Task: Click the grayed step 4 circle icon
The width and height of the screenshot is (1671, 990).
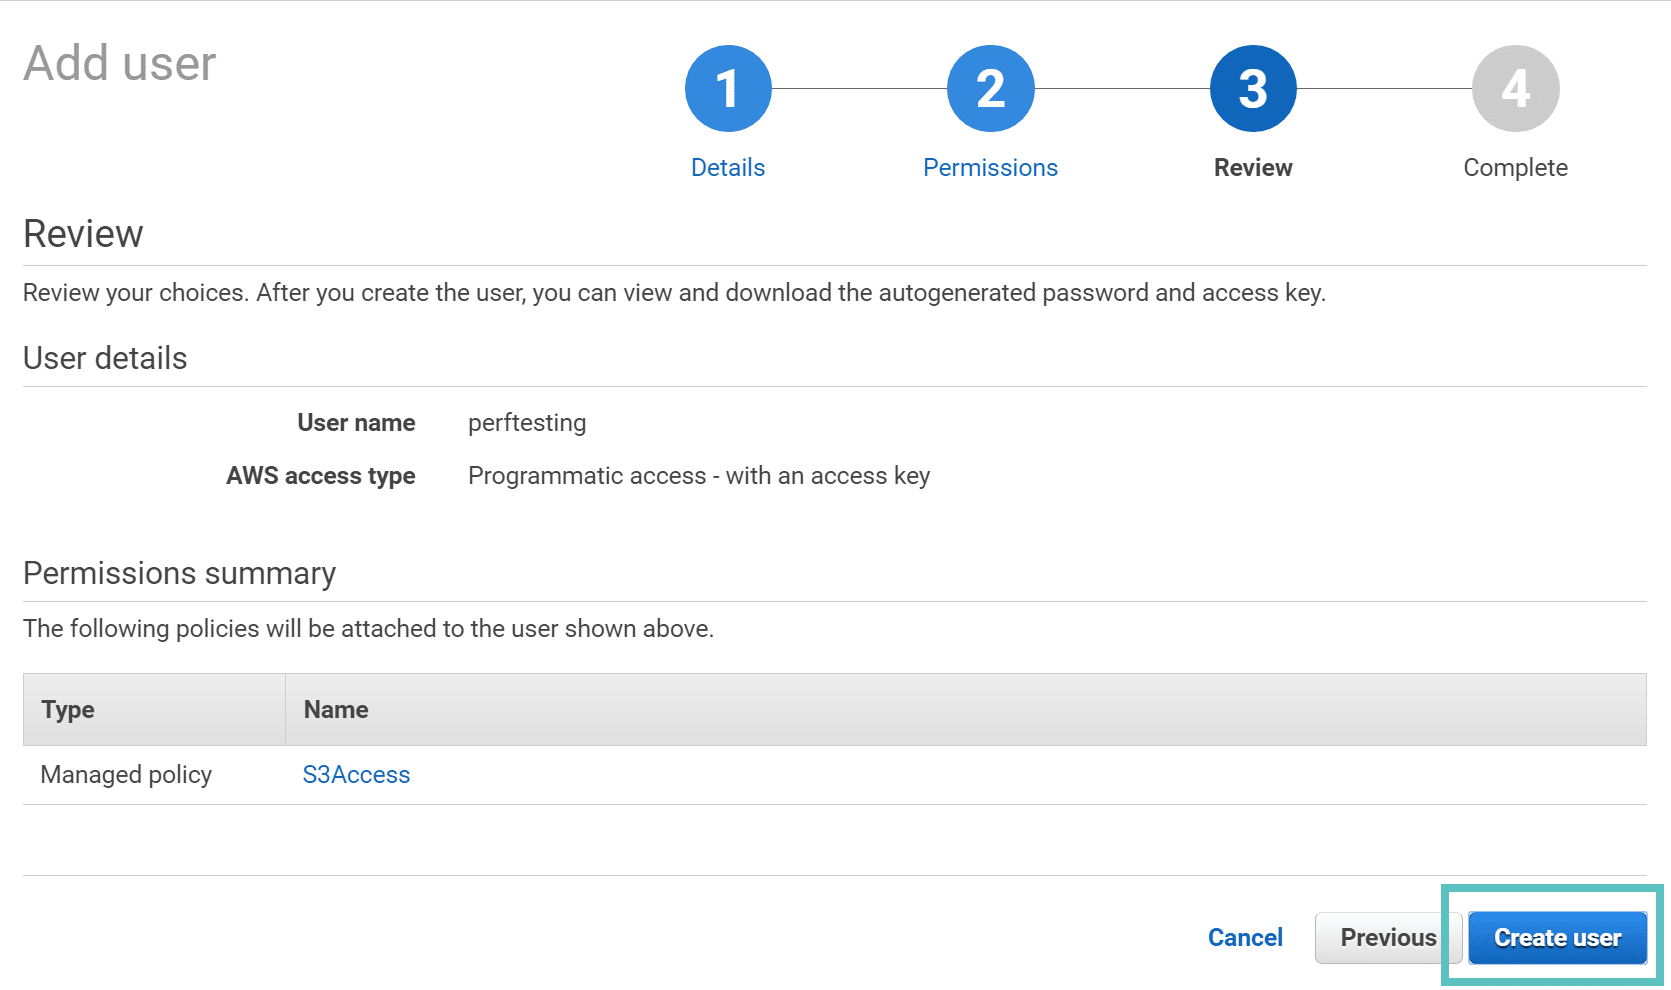Action: point(1515,87)
